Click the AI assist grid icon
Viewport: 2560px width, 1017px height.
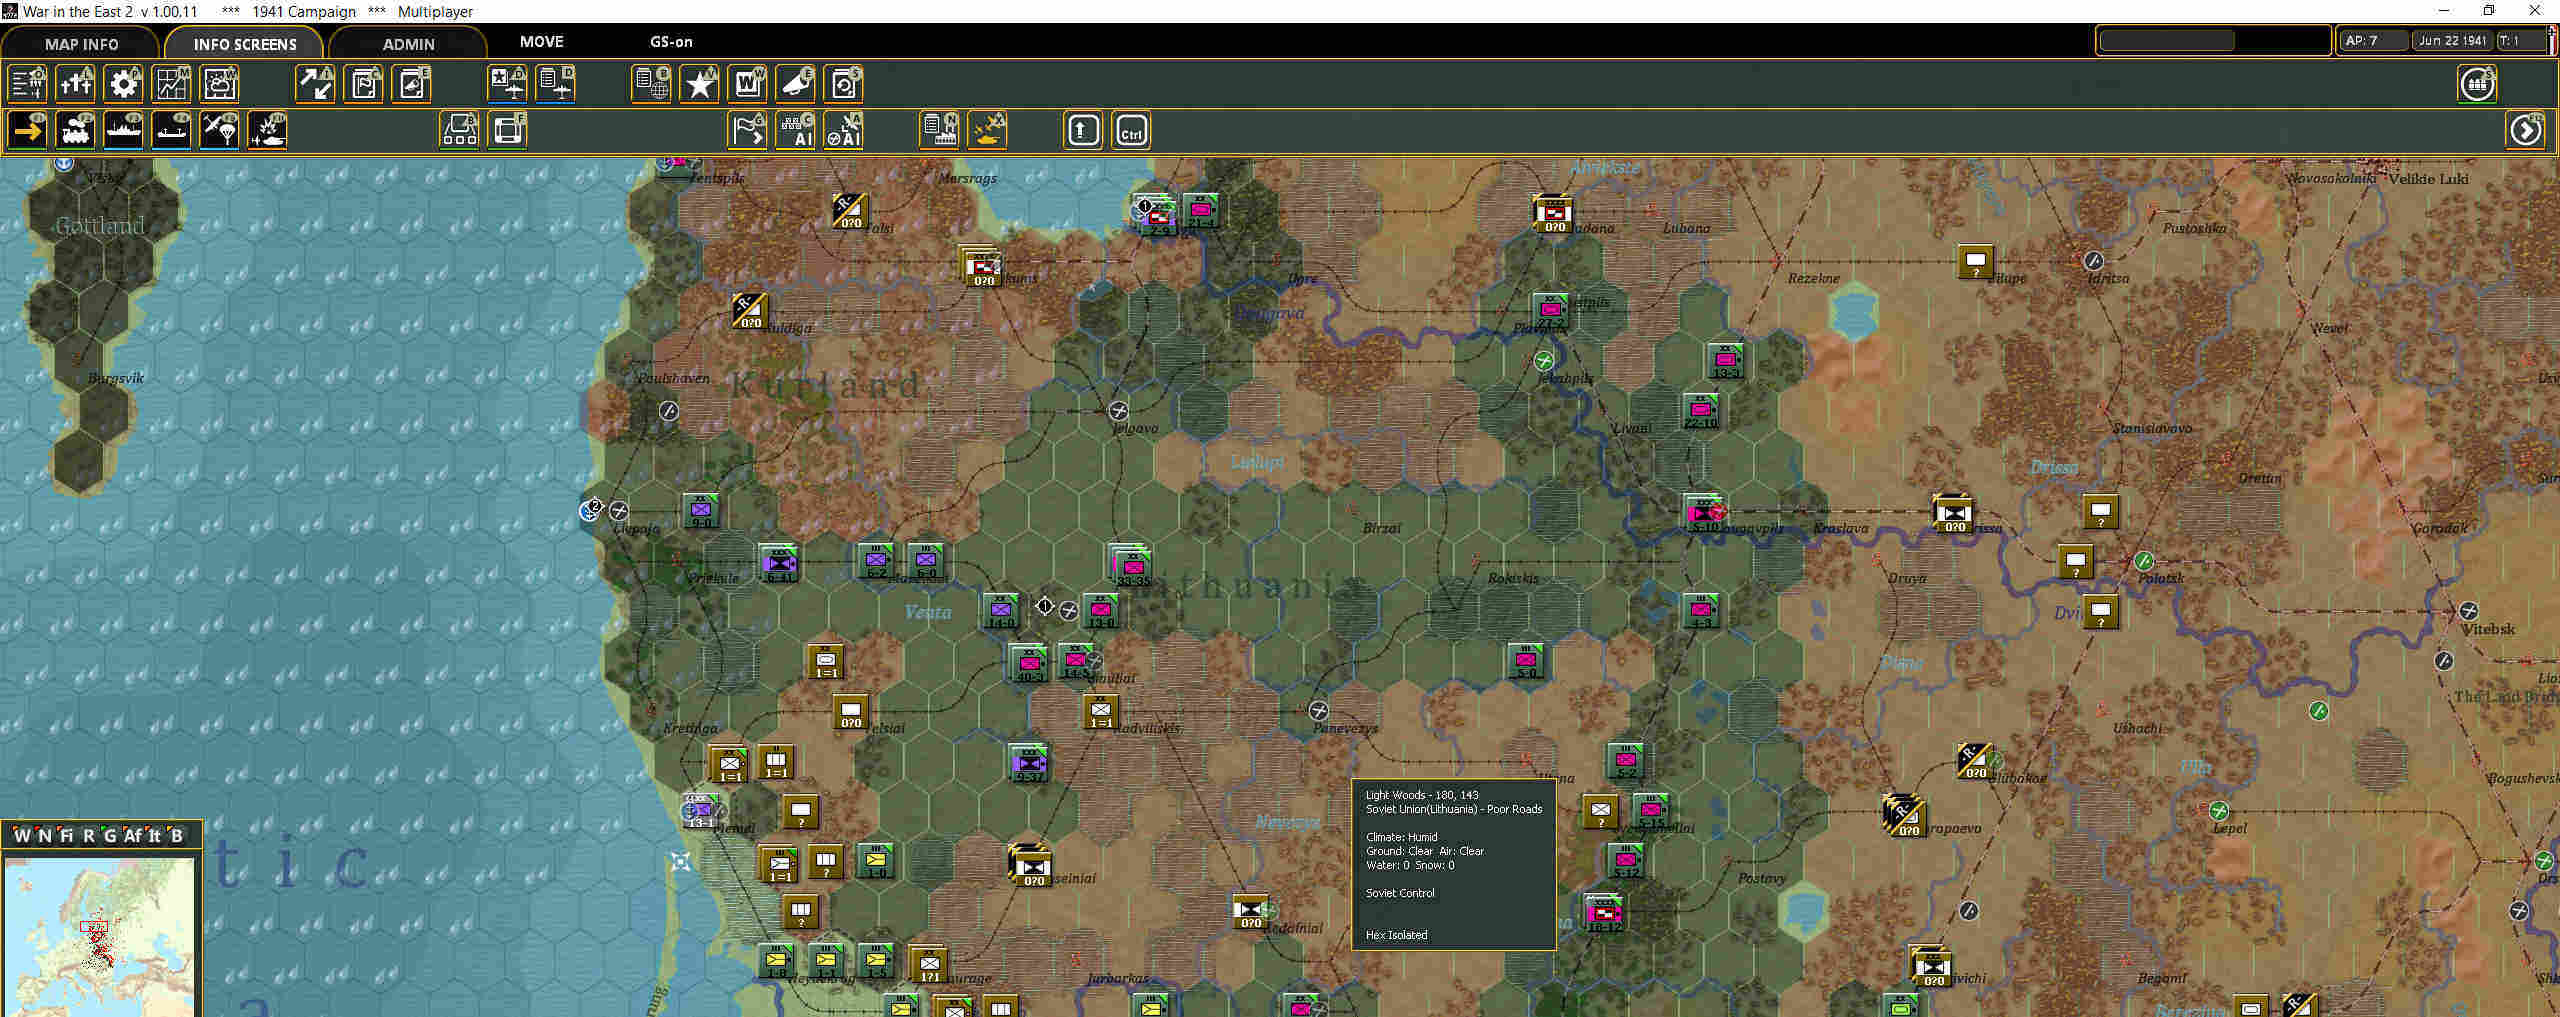coord(796,131)
